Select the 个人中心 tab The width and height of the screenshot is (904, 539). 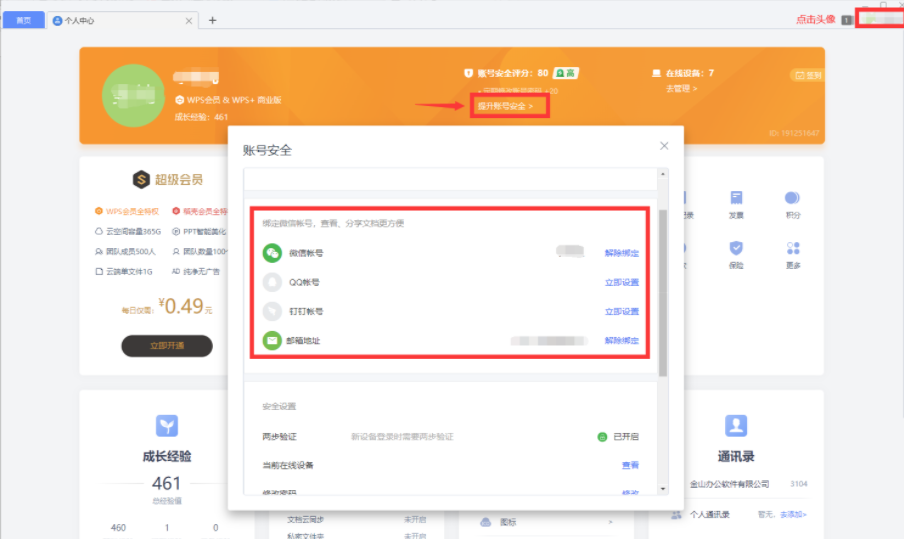(x=123, y=21)
